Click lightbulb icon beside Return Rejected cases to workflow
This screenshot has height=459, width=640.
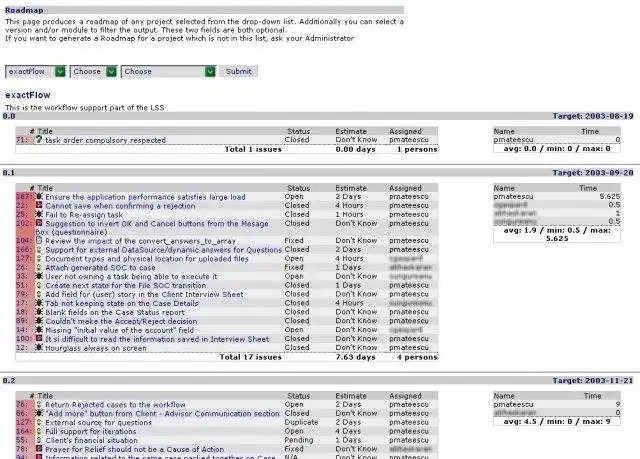click(x=39, y=404)
